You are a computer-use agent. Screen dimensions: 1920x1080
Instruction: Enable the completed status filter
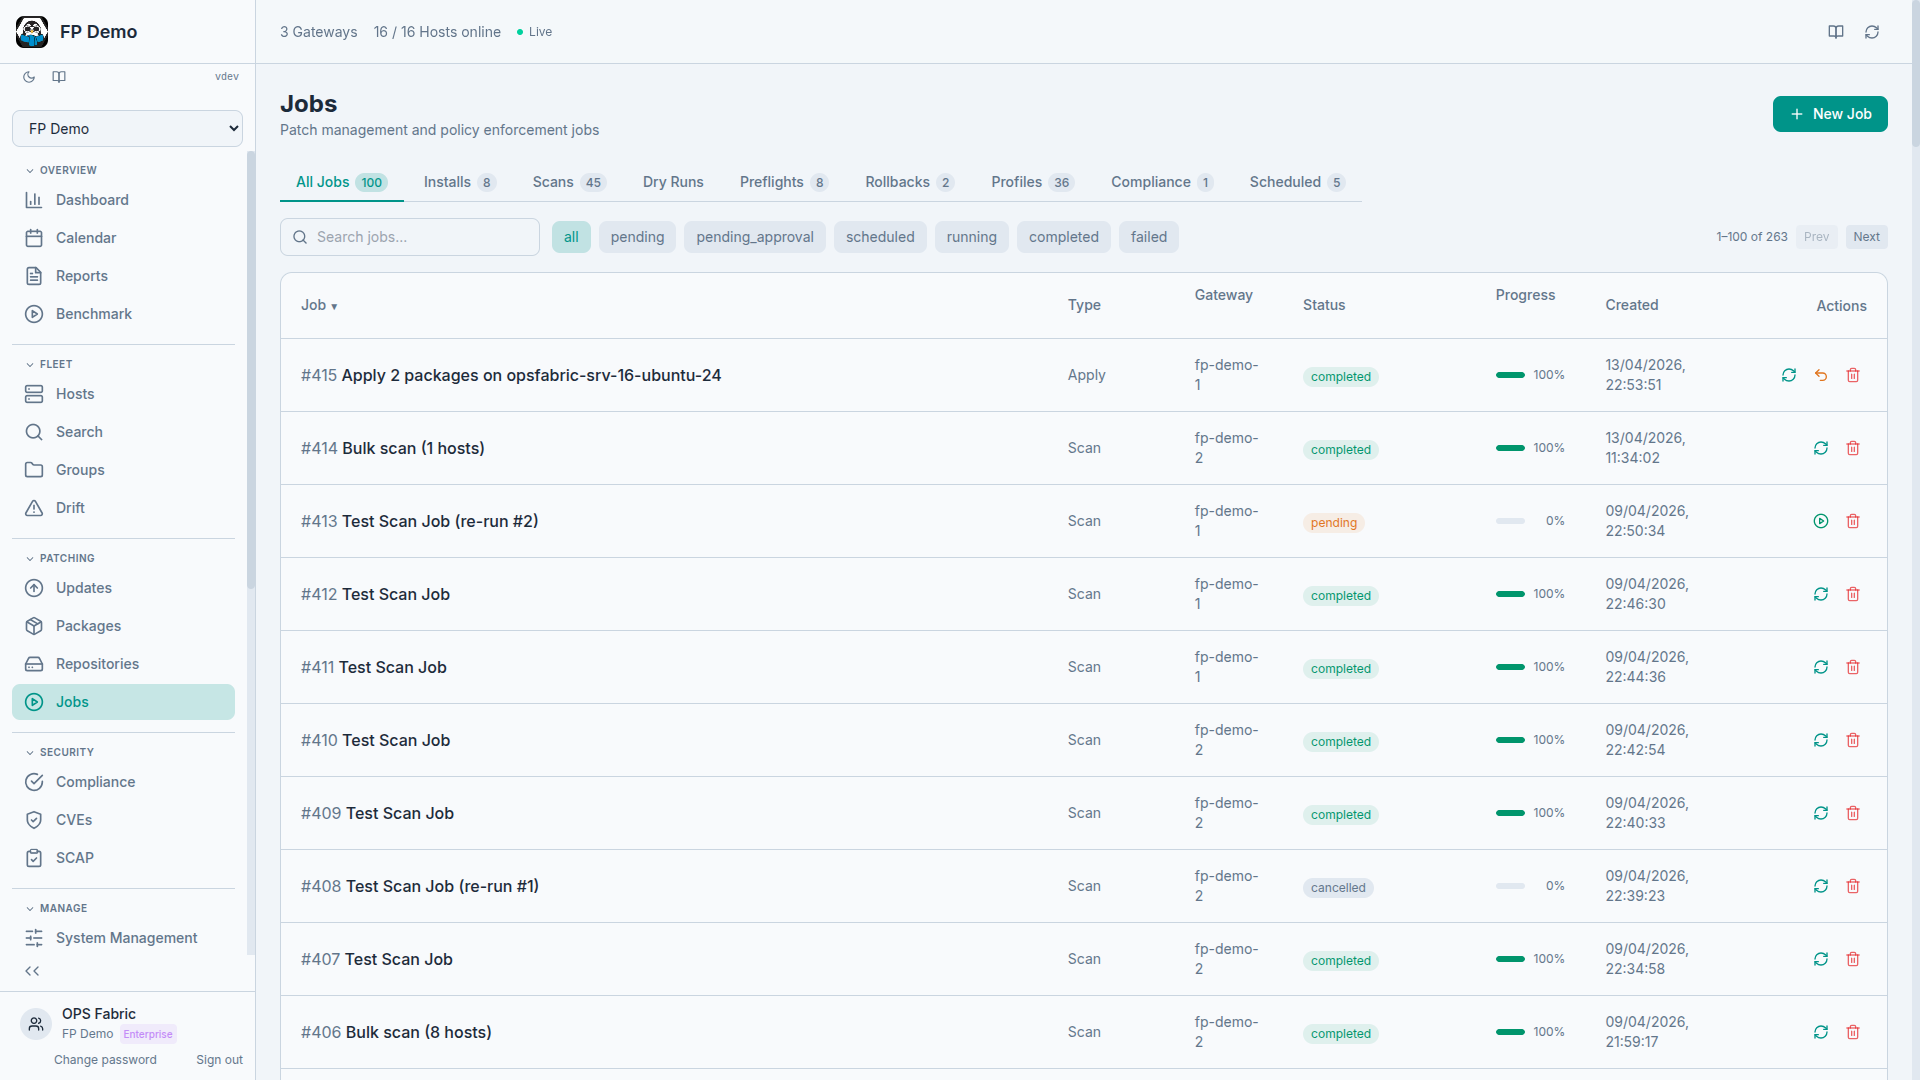1063,237
